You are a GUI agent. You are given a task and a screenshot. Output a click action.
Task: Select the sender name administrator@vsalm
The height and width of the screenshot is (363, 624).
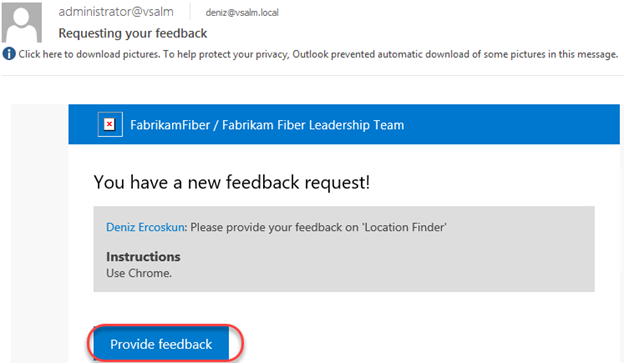tap(116, 12)
